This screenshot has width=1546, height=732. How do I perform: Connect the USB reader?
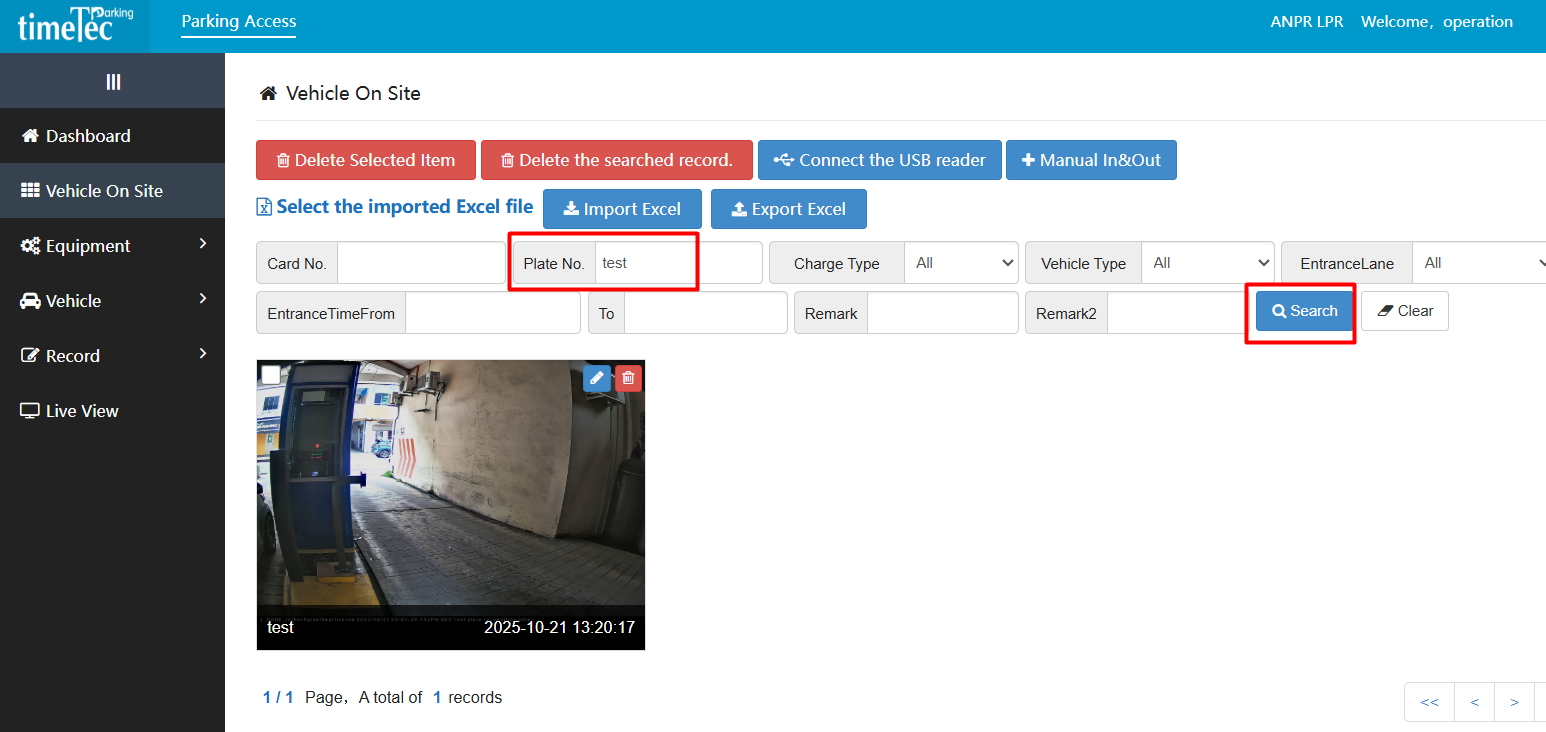[x=879, y=160]
